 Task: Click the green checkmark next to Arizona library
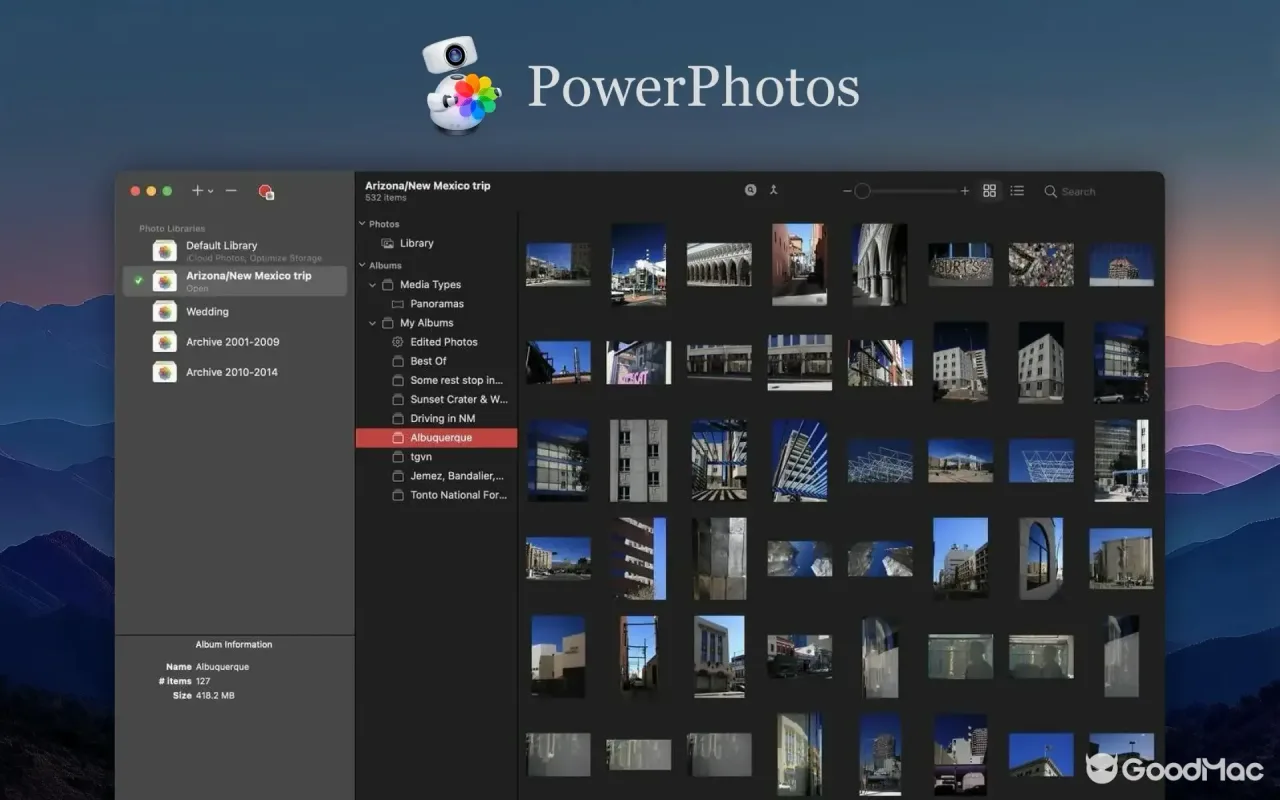(138, 281)
